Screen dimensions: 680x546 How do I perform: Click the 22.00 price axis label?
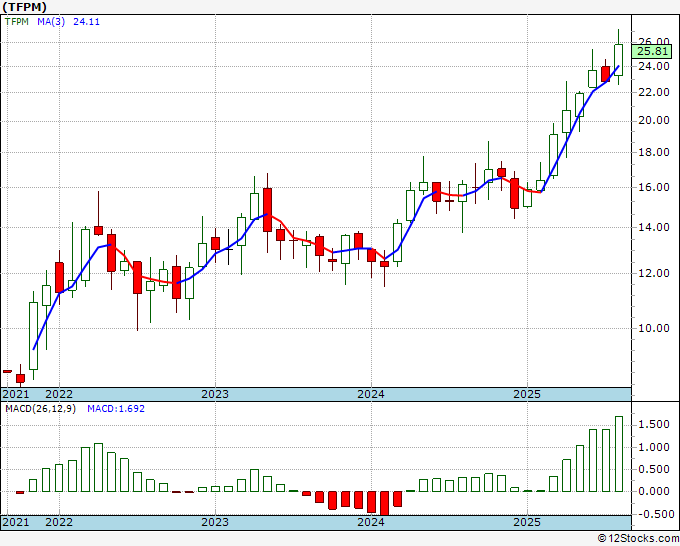click(654, 92)
